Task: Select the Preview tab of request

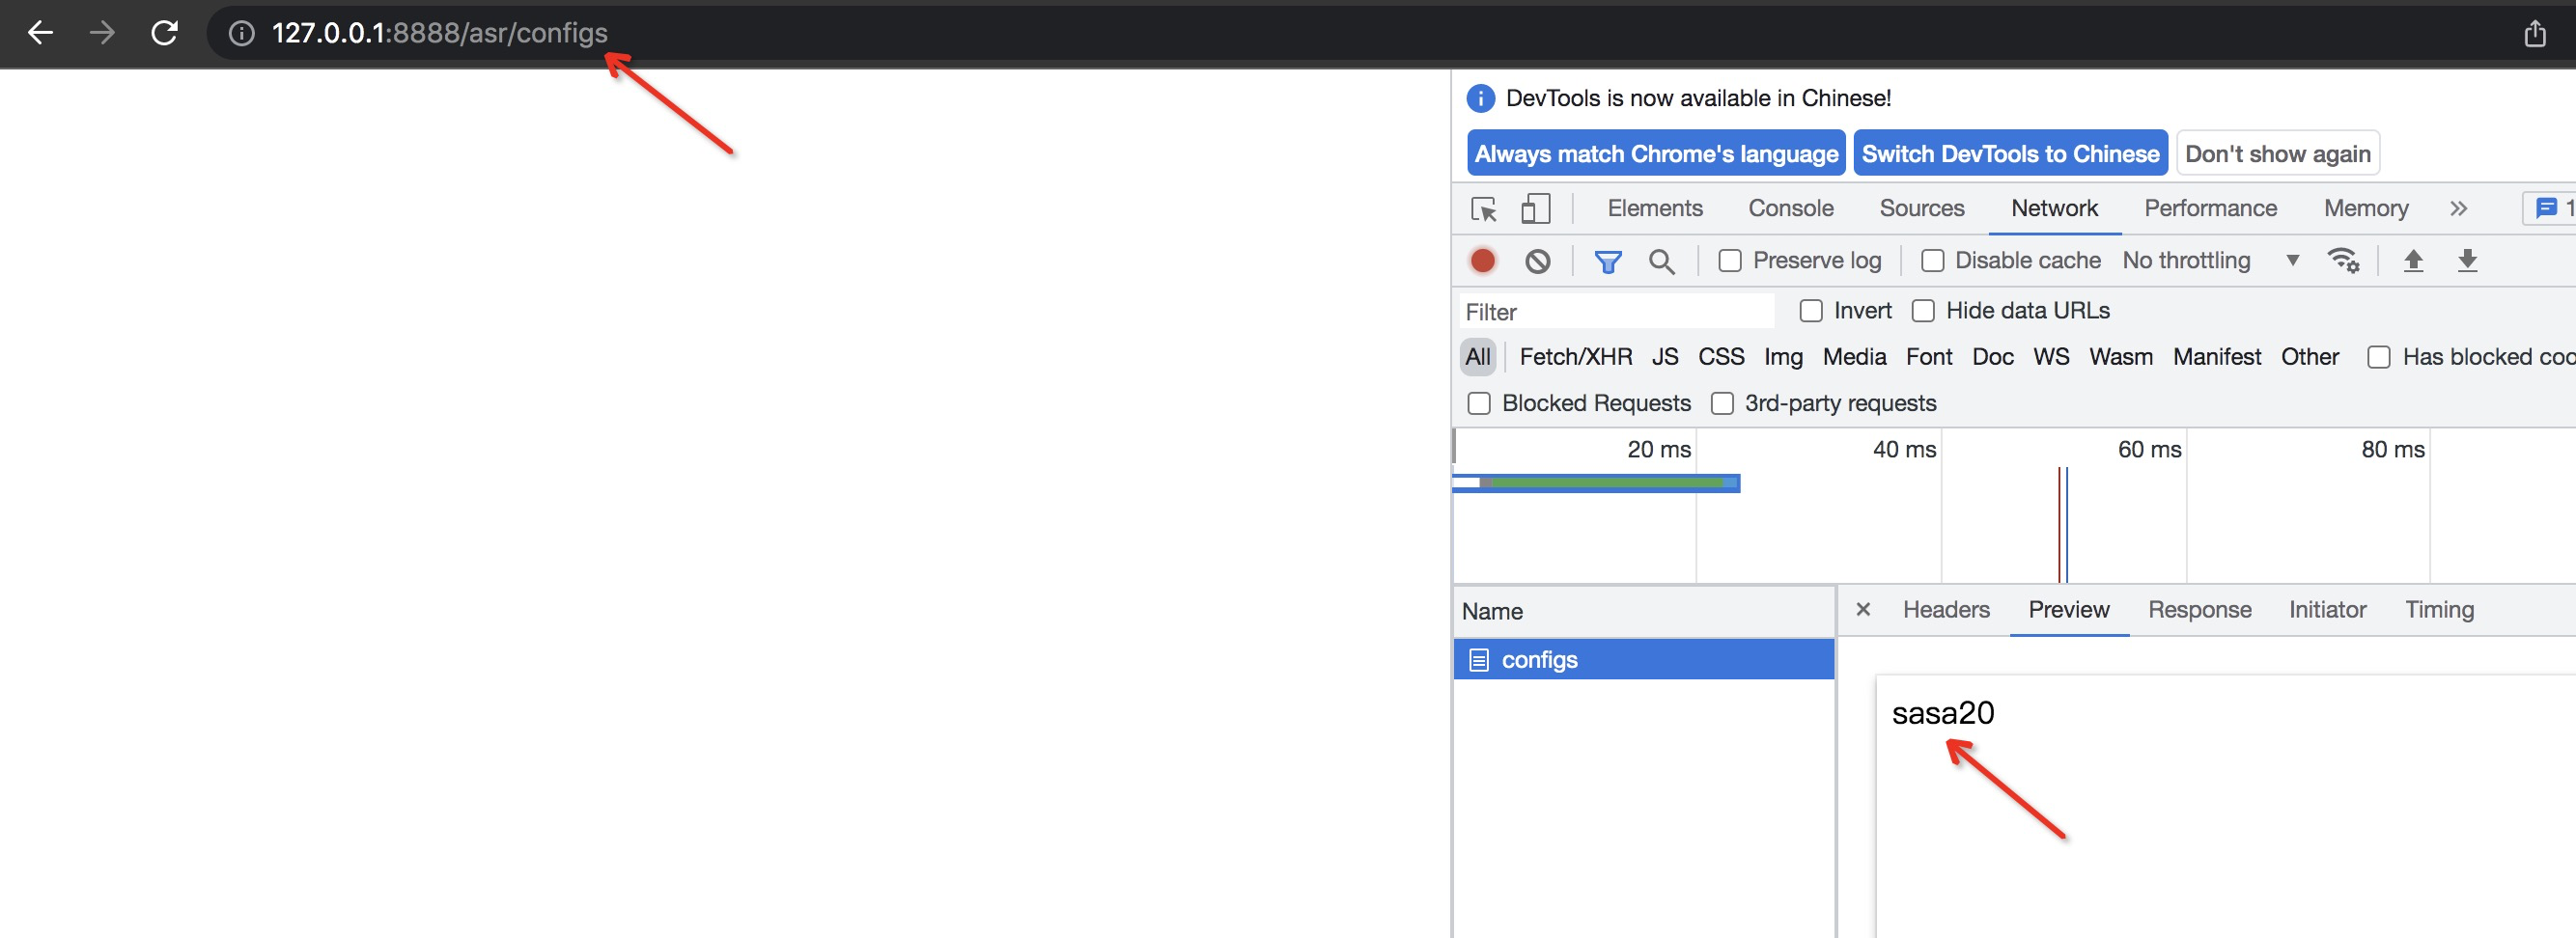Action: click(2068, 610)
